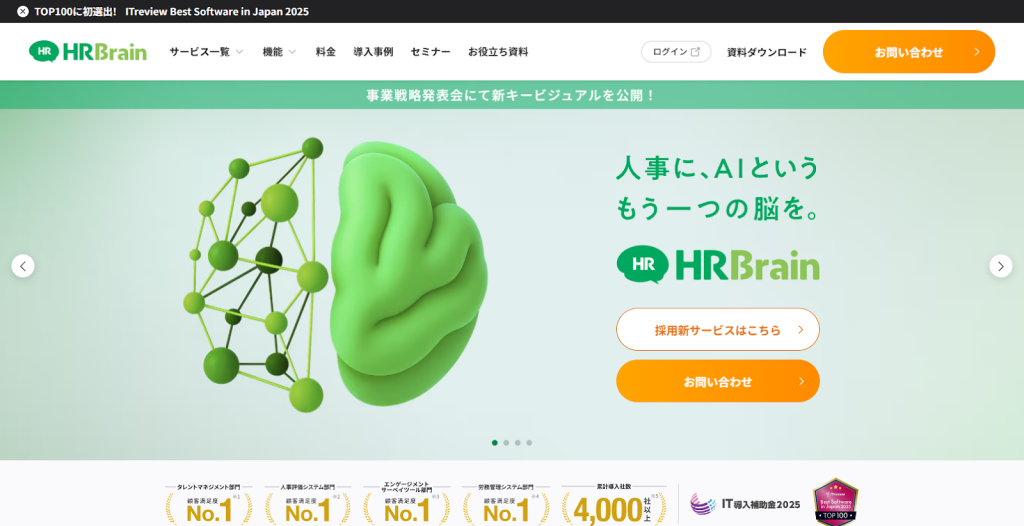Screen dimensions: 1024x526
Task: Select the first carousel dot indicator
Action: 494,442
